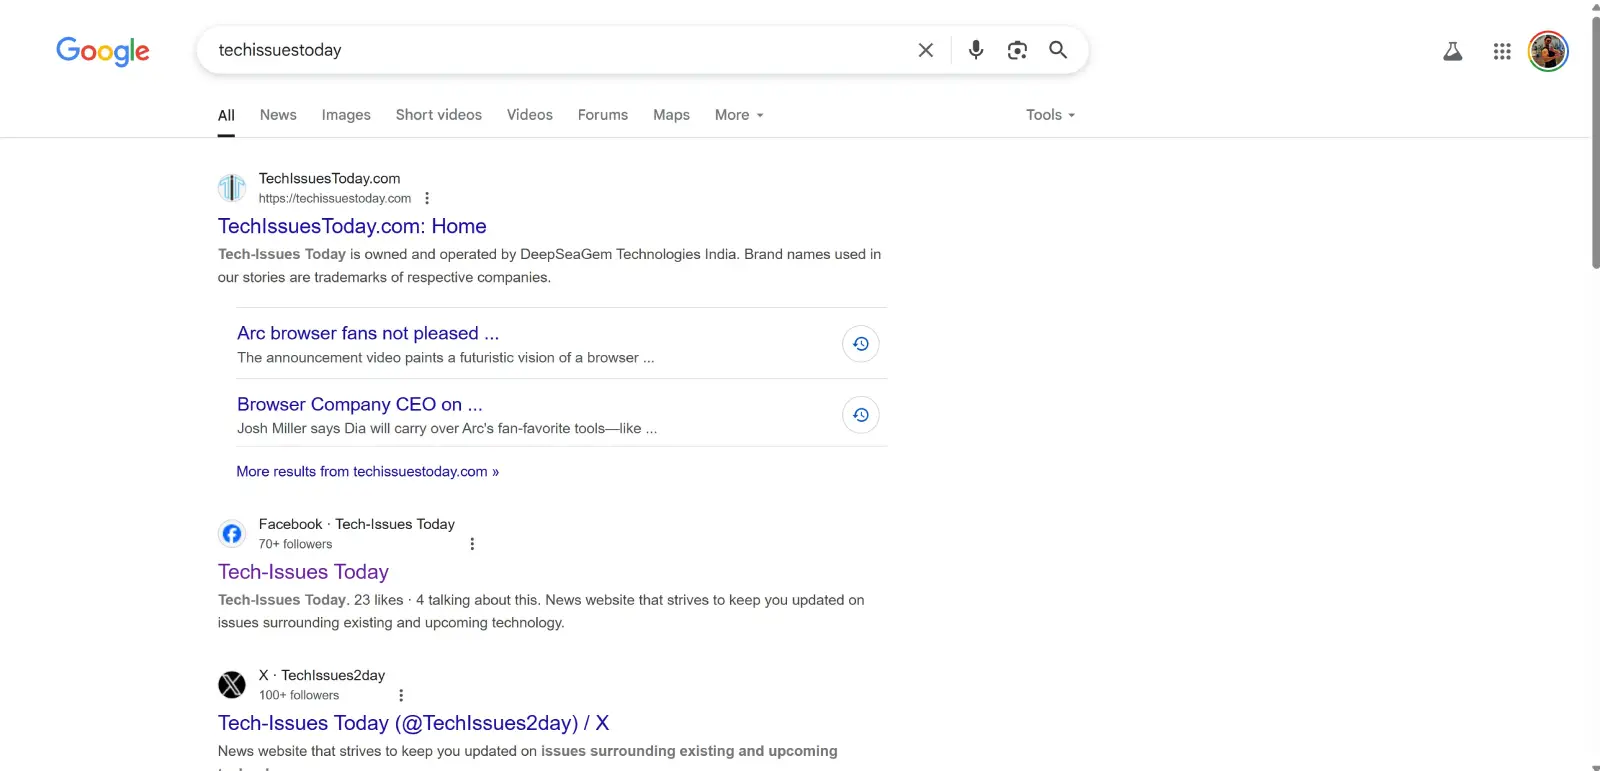
Task: Start voice search with the microphone icon
Action: [x=976, y=50]
